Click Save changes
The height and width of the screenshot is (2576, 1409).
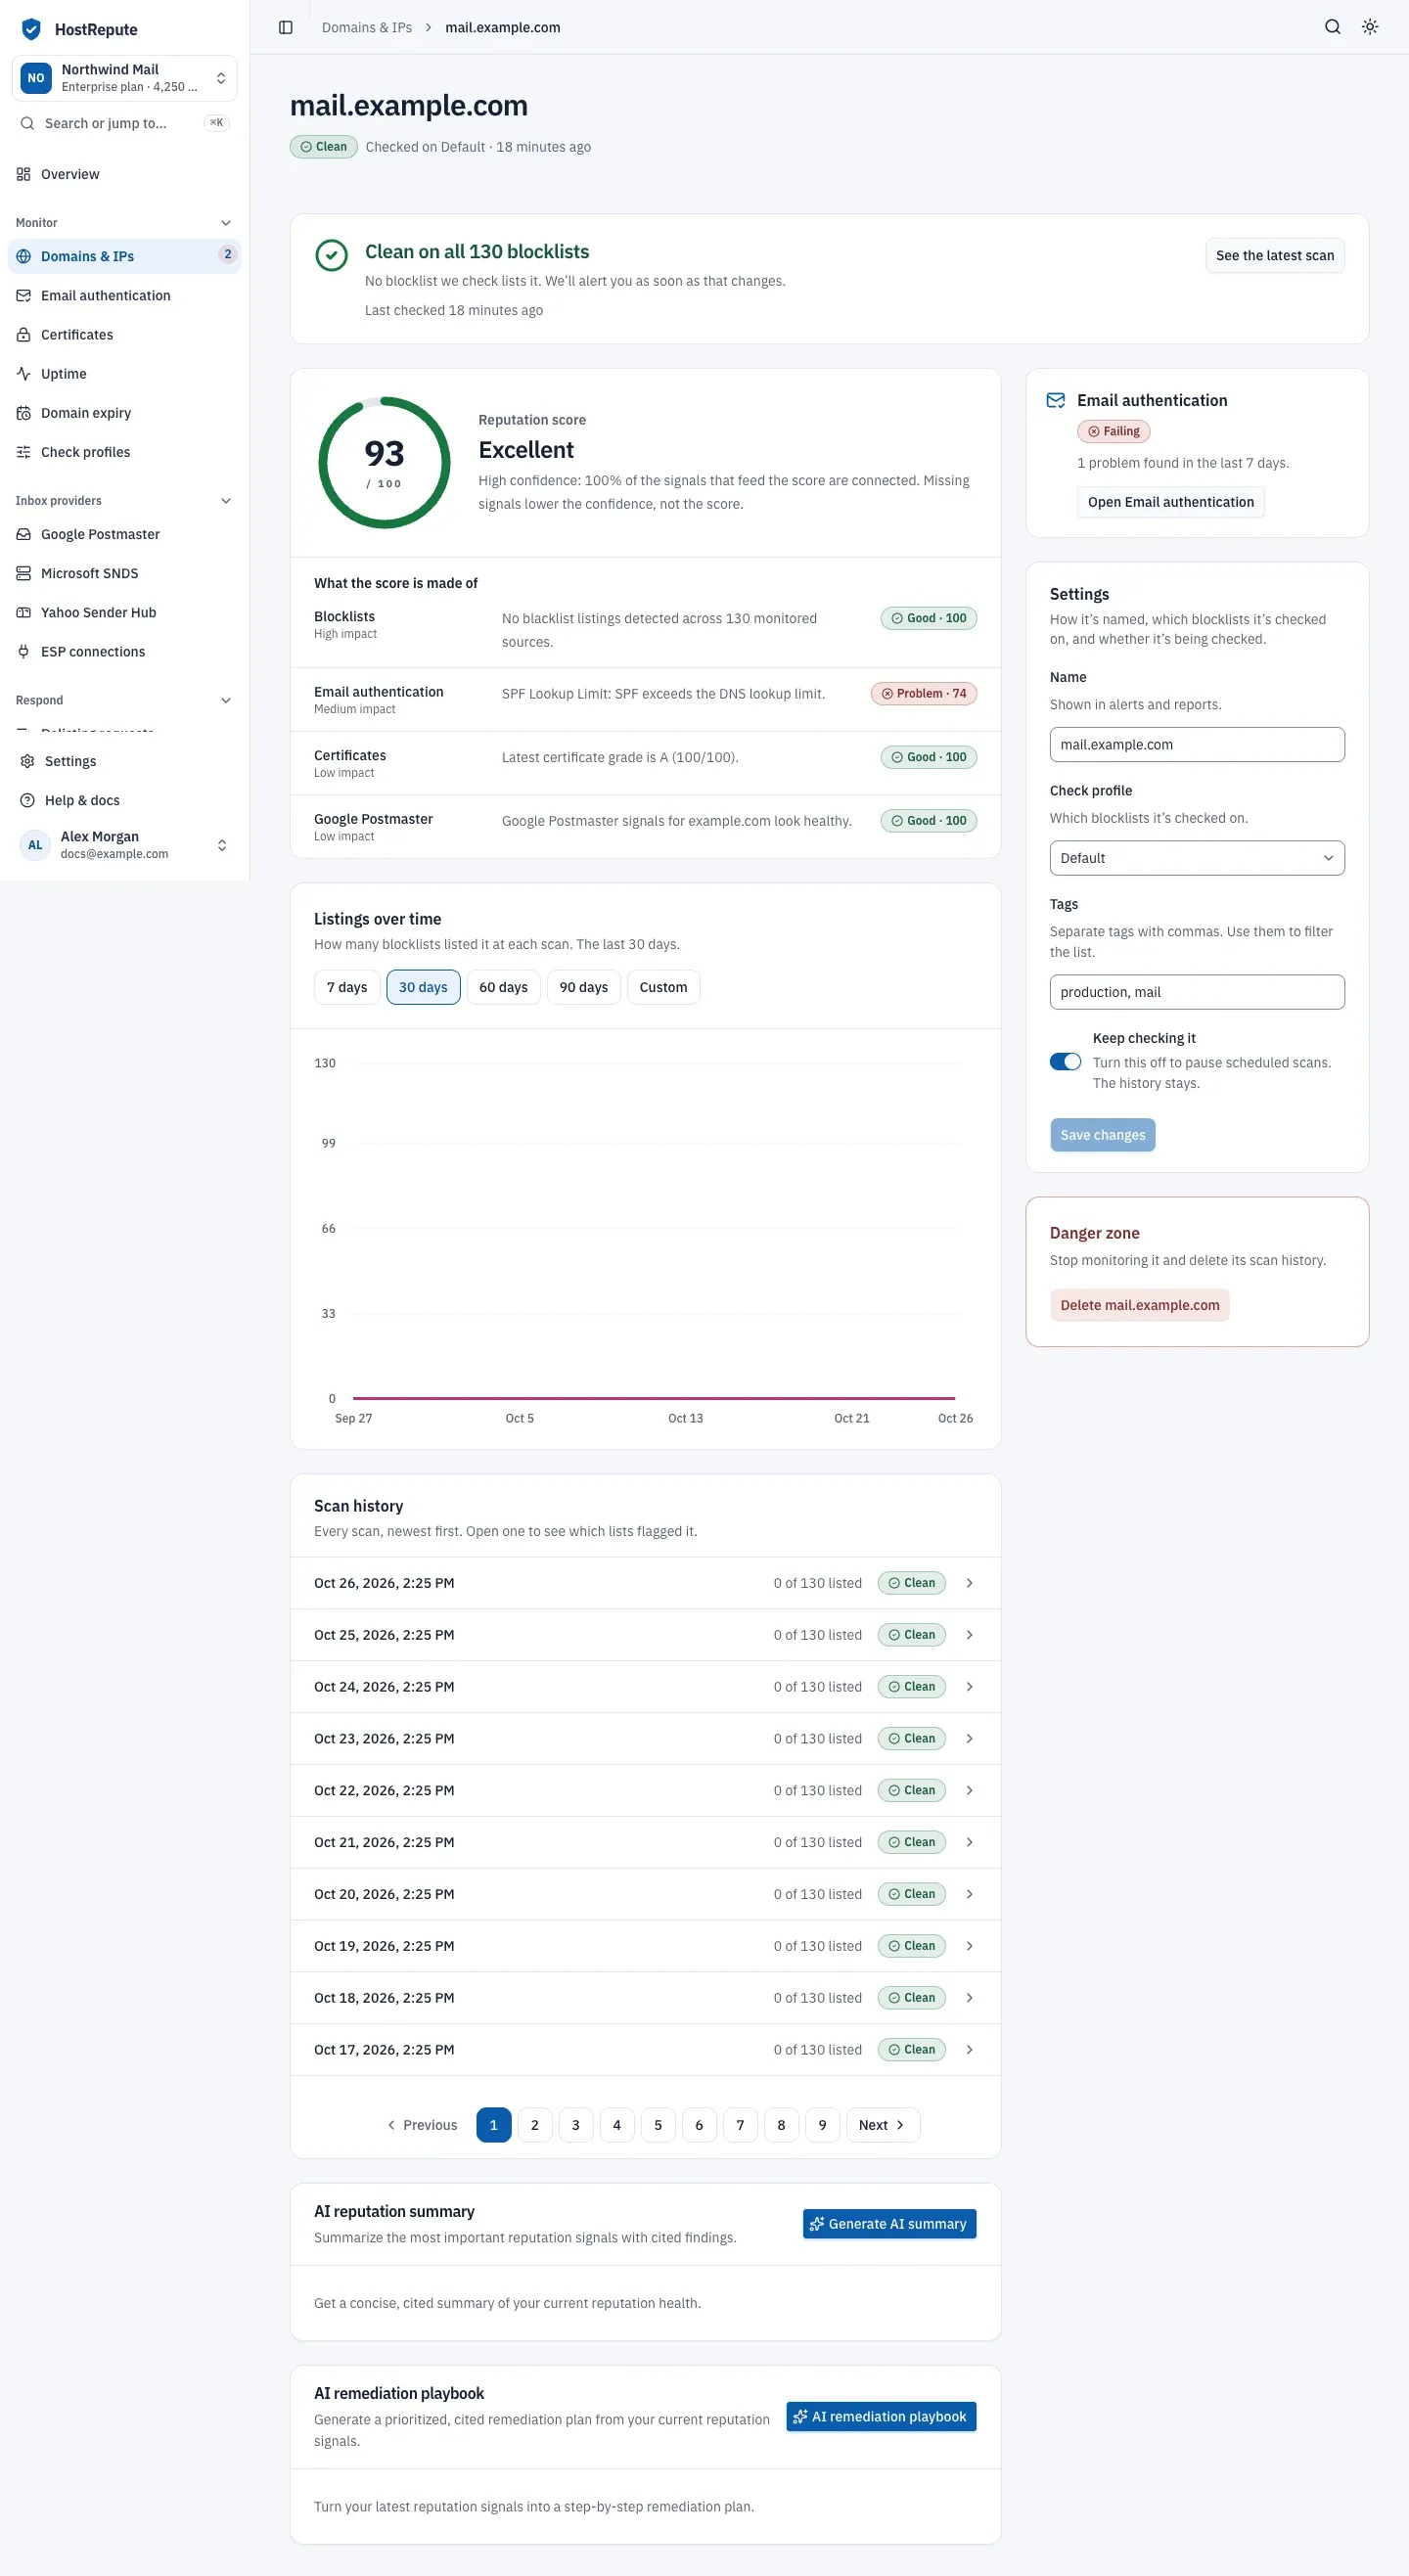pyautogui.click(x=1102, y=1134)
